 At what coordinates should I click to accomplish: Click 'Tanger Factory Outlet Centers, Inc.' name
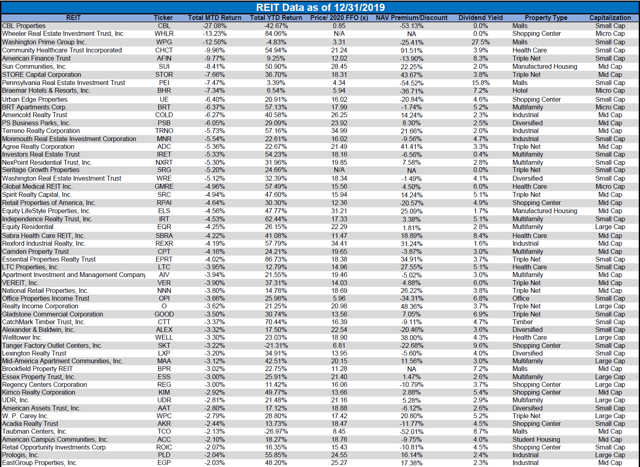[x=52, y=345]
